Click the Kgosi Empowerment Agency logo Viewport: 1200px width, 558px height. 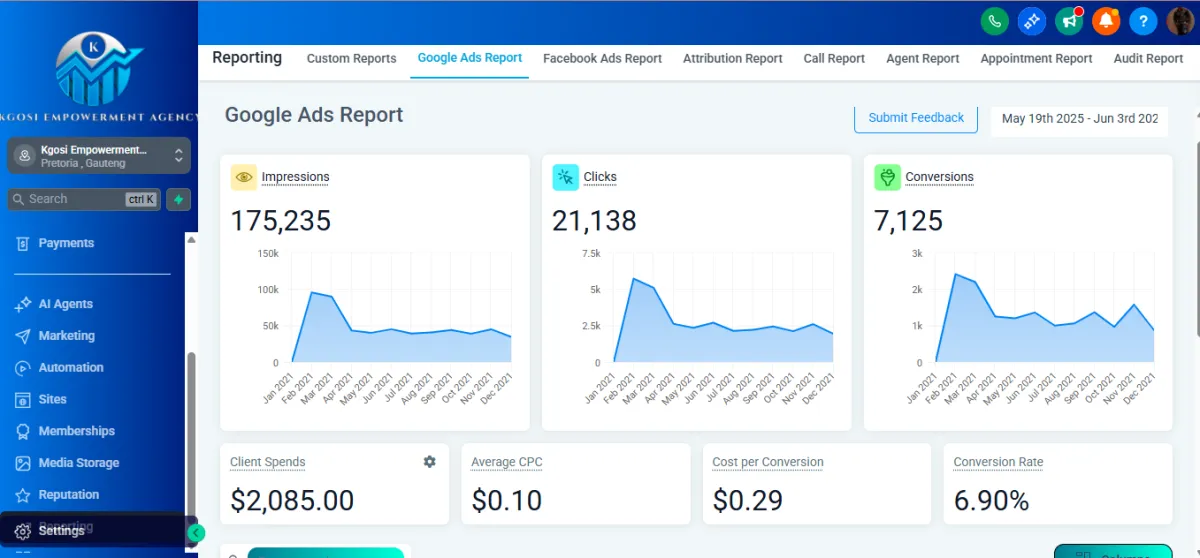[98, 78]
